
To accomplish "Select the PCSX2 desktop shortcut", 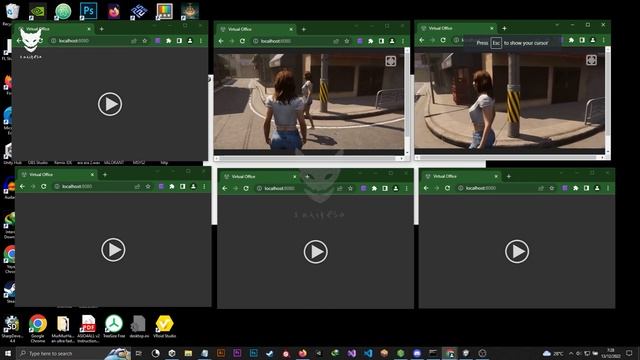I will tap(139, 11).
